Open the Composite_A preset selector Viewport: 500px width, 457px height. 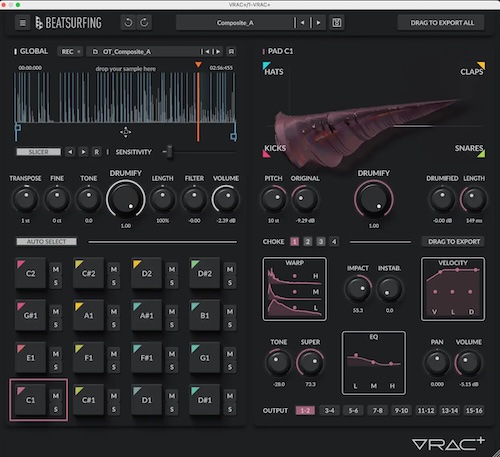point(235,23)
